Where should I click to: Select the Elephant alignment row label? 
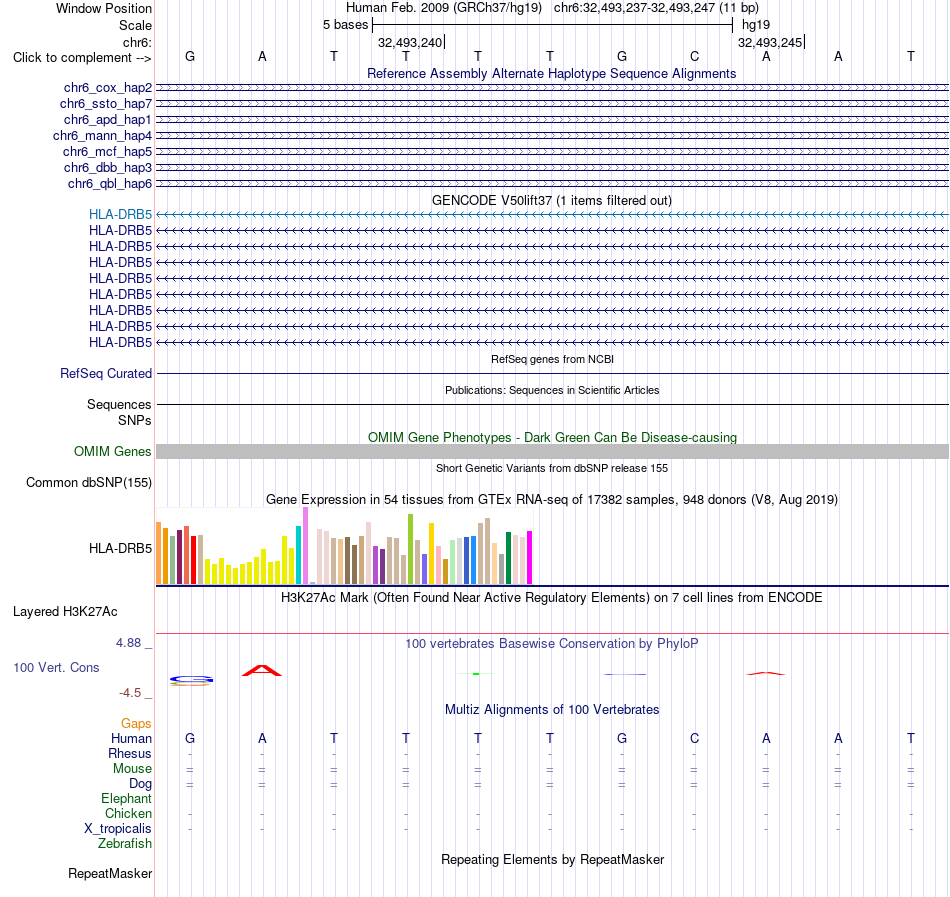[126, 799]
